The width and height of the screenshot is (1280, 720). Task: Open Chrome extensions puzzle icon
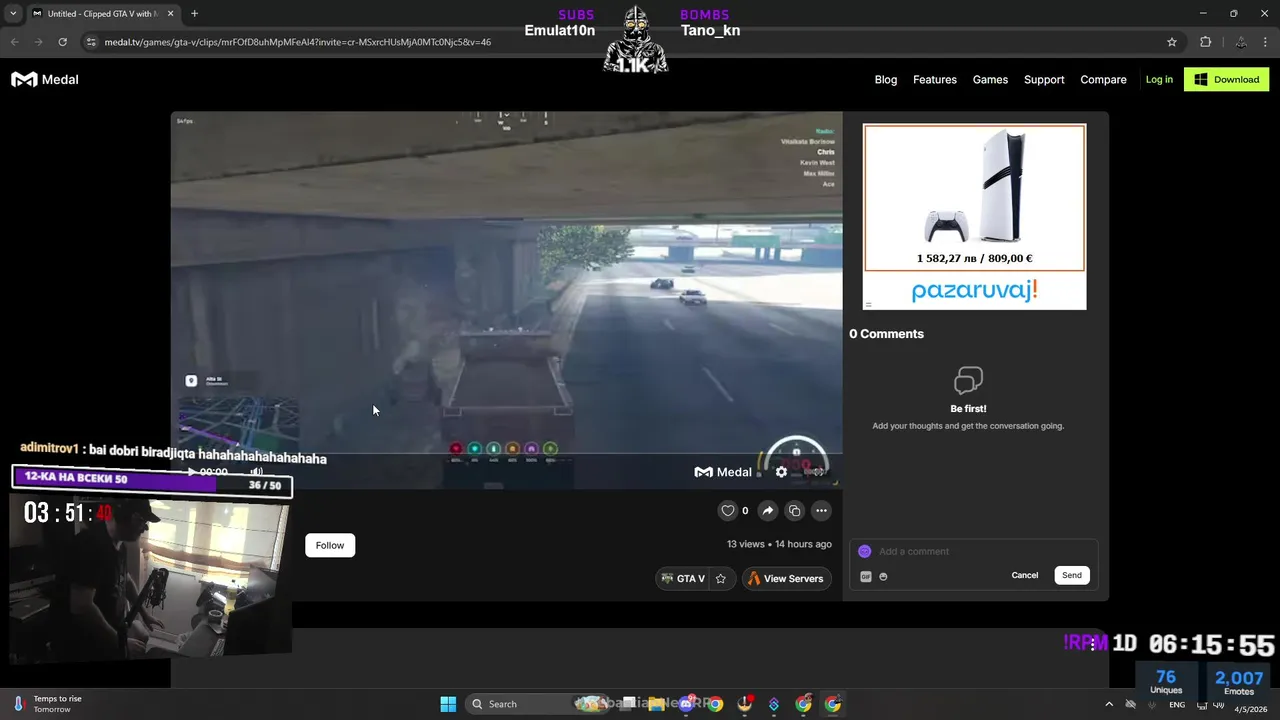click(x=1205, y=42)
